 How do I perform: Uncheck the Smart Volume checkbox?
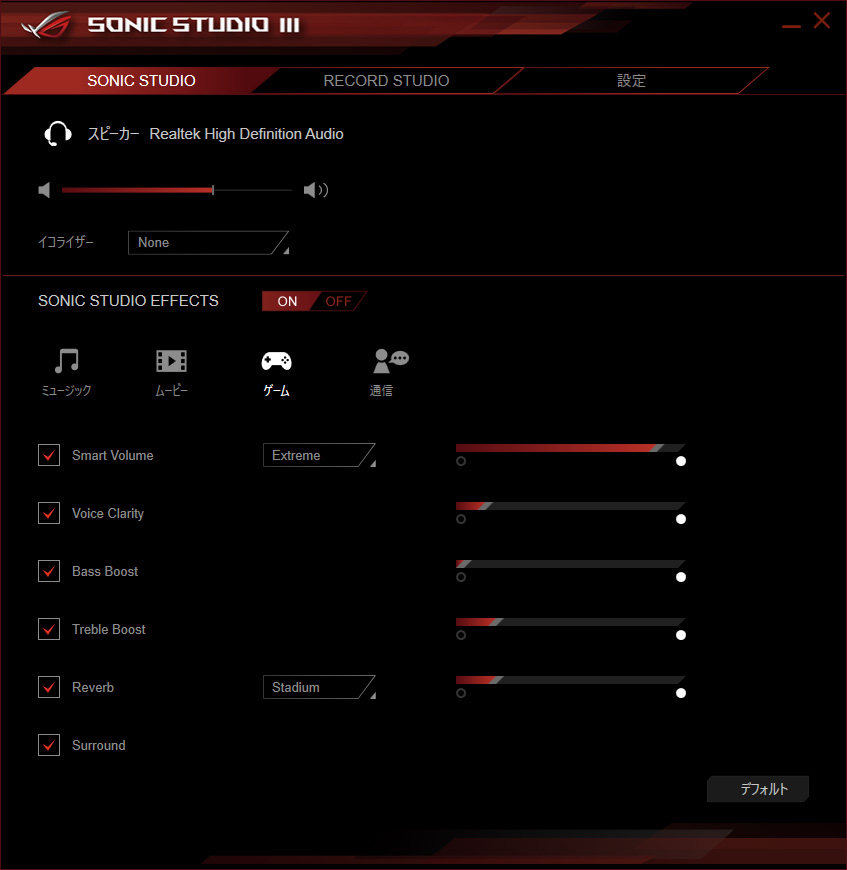click(49, 455)
